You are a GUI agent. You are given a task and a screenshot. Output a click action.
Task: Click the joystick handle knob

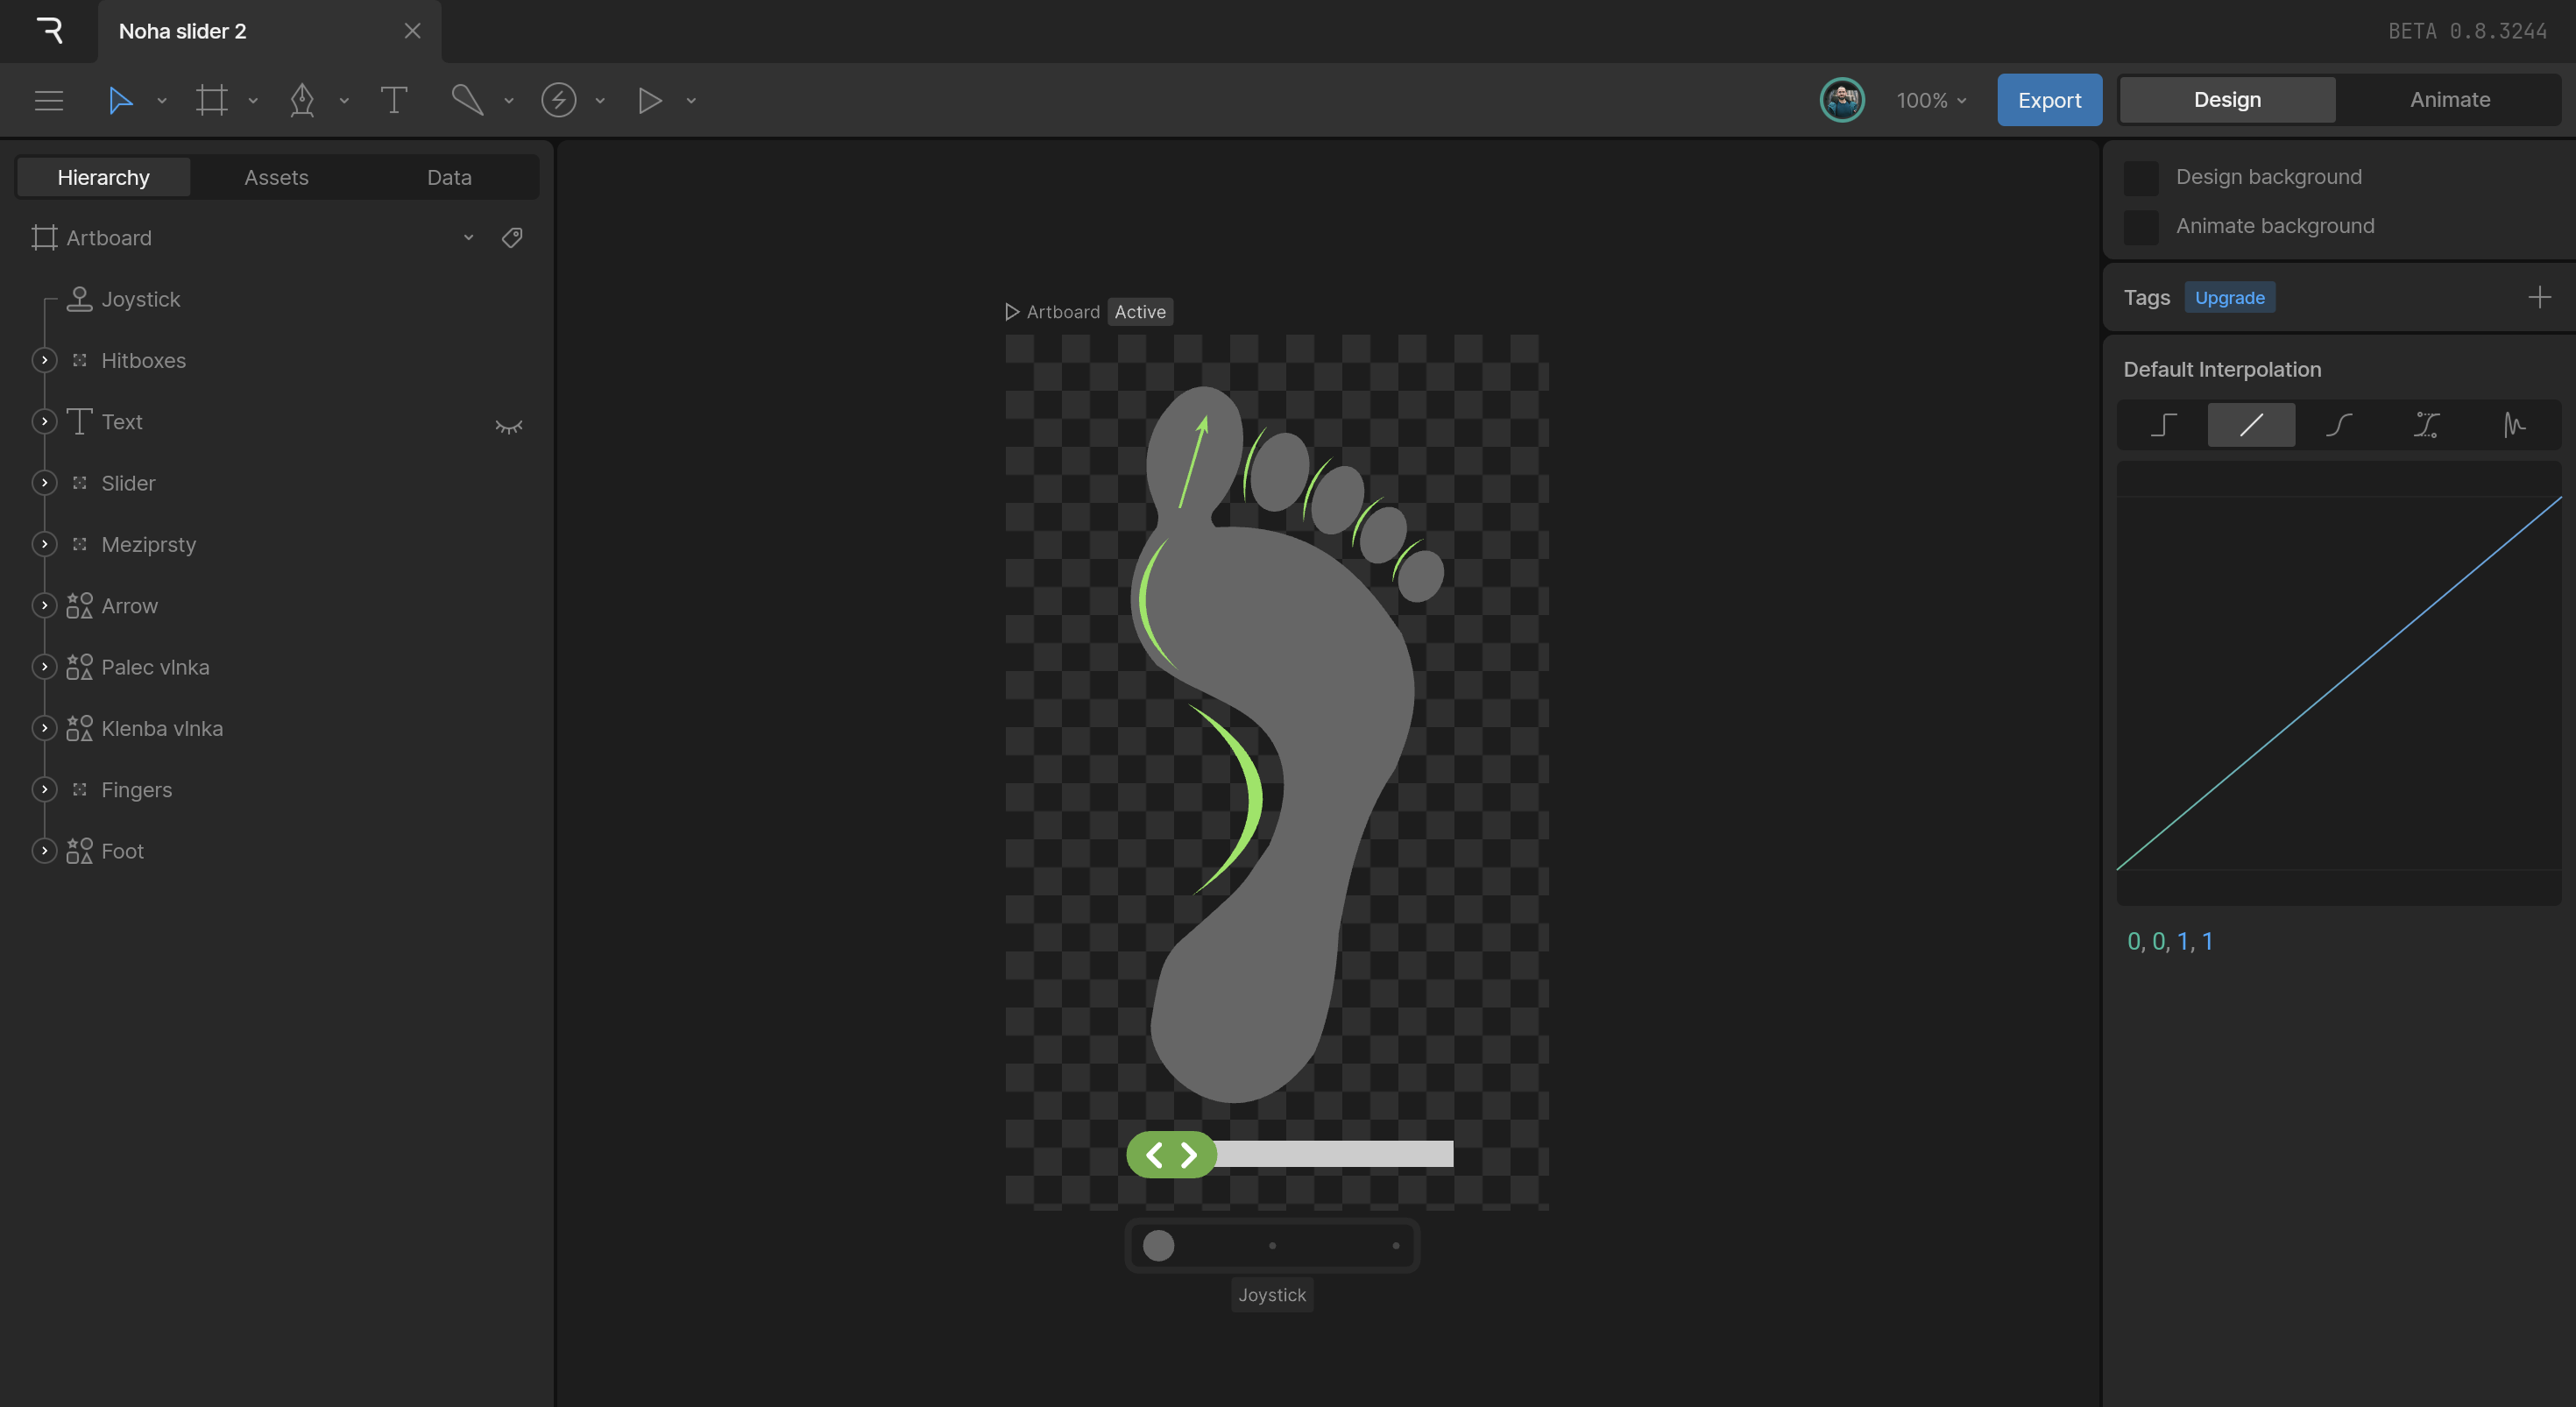[x=1158, y=1245]
